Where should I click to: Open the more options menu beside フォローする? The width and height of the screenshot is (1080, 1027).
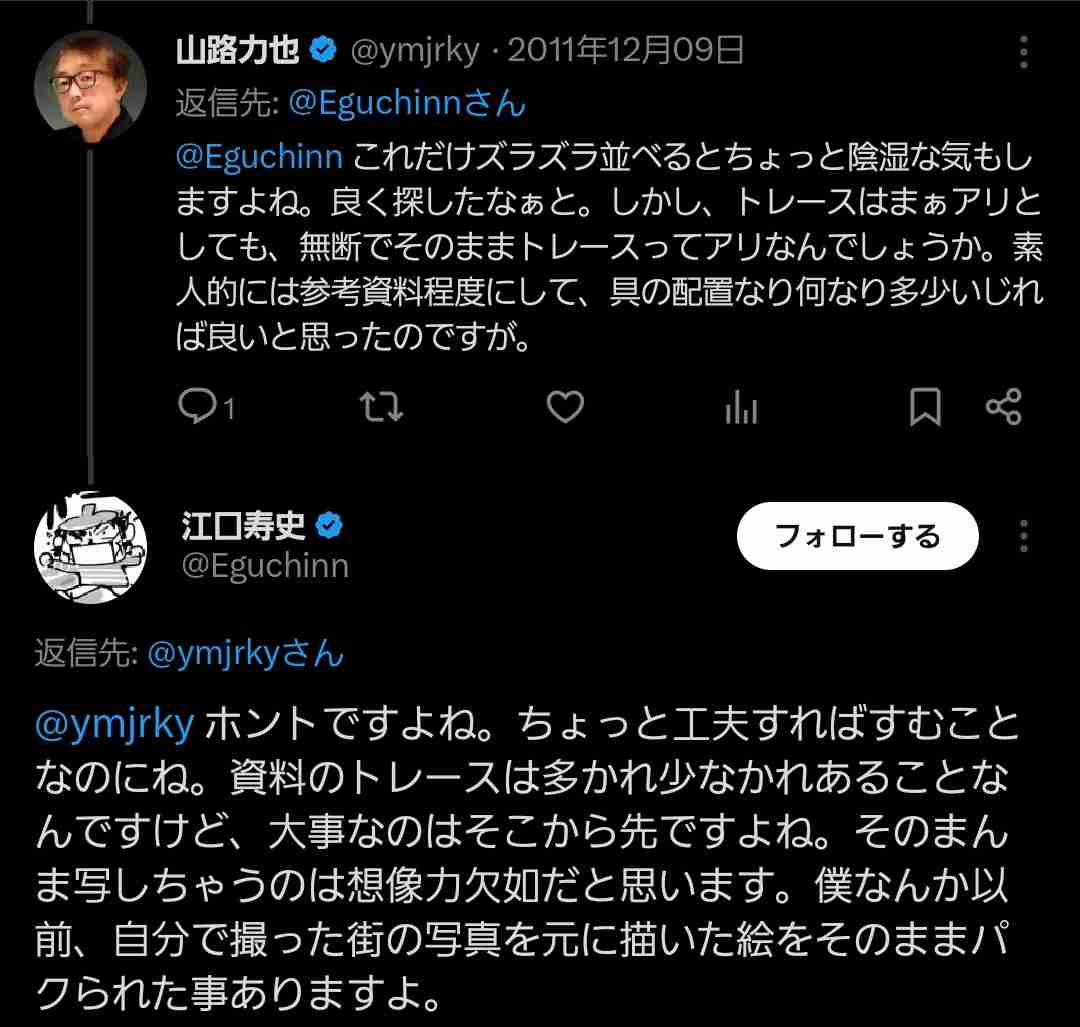tap(1024, 535)
